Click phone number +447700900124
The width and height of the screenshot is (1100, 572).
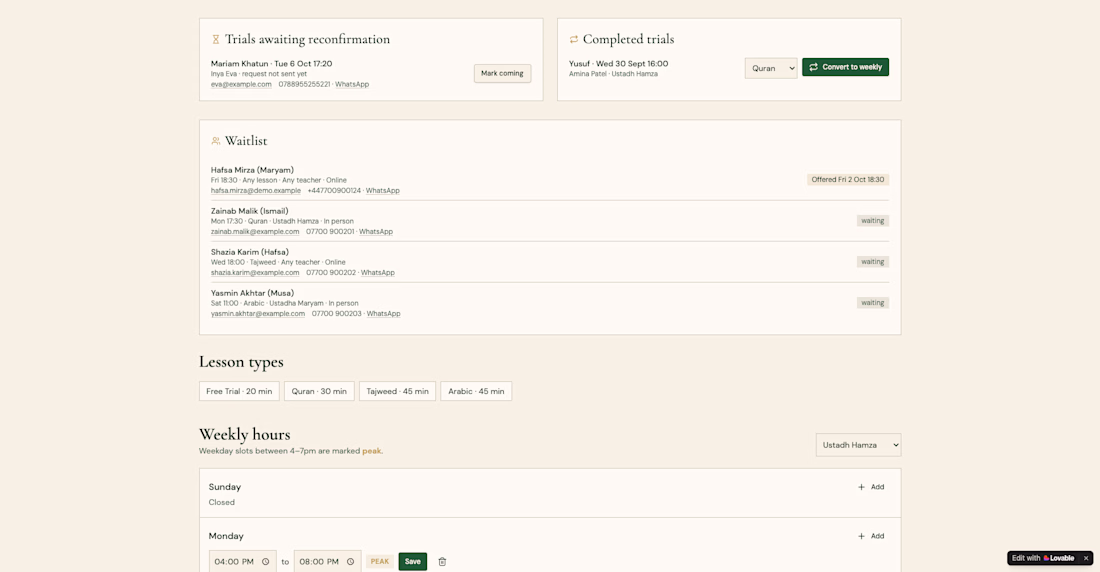(x=334, y=191)
